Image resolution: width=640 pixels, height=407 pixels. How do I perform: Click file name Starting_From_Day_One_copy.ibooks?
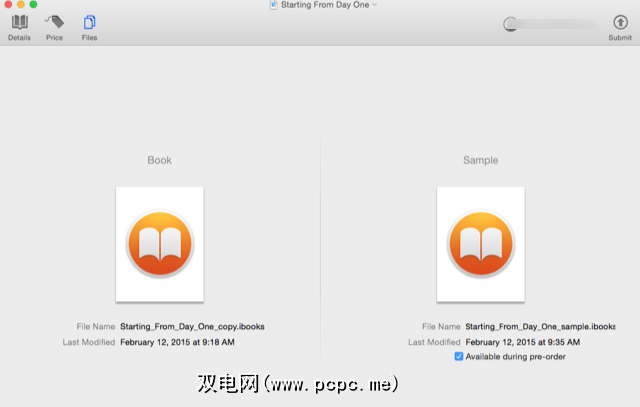(x=192, y=327)
